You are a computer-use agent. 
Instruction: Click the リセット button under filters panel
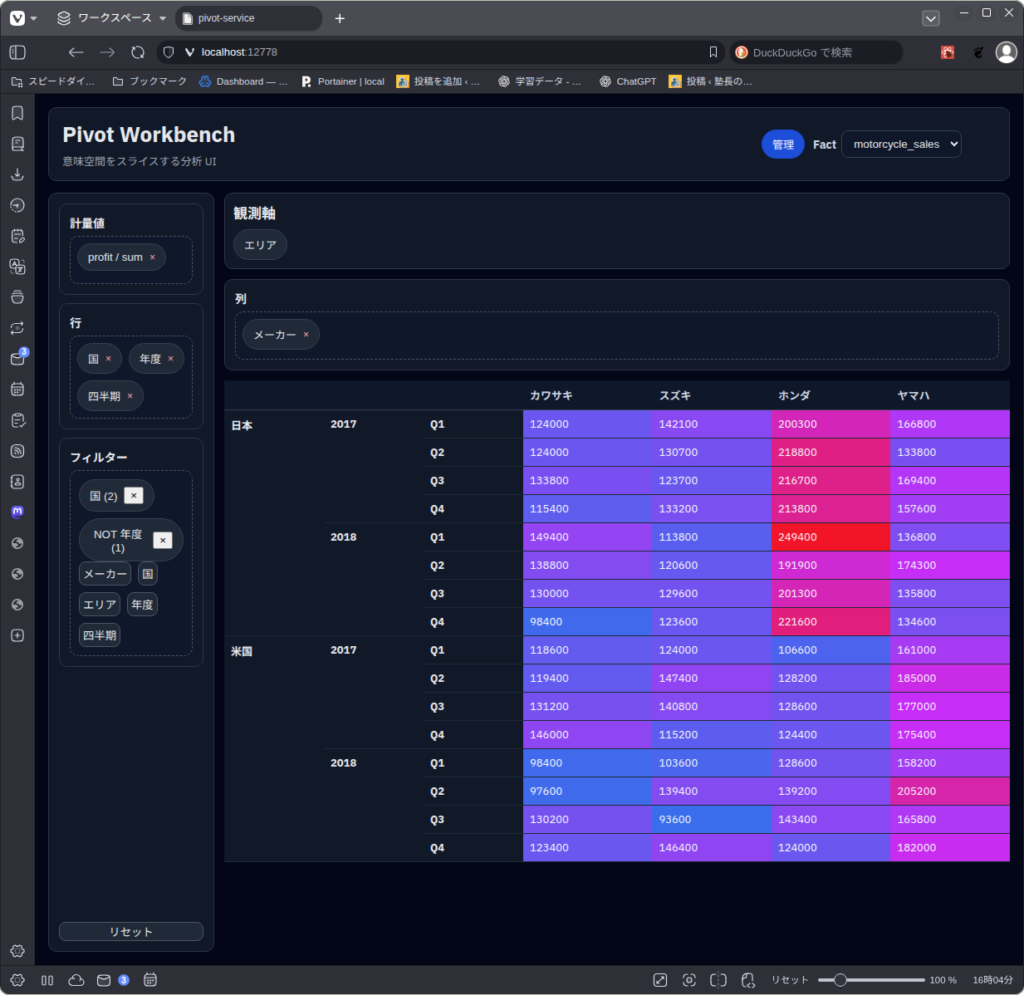131,931
